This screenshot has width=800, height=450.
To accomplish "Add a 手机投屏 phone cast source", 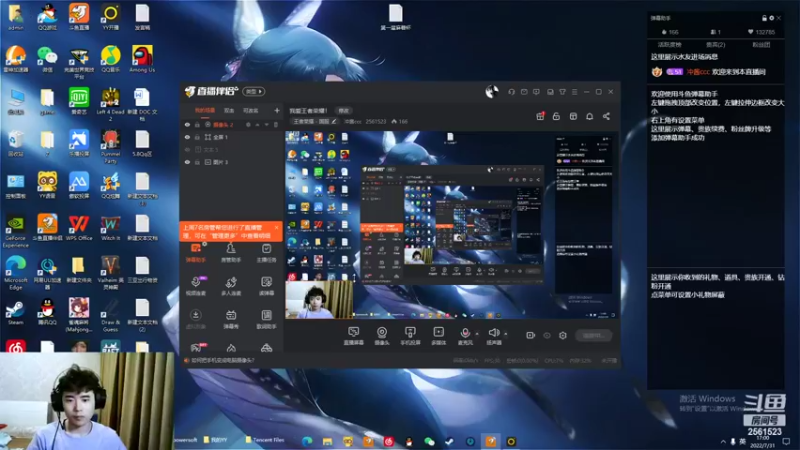I will (410, 336).
